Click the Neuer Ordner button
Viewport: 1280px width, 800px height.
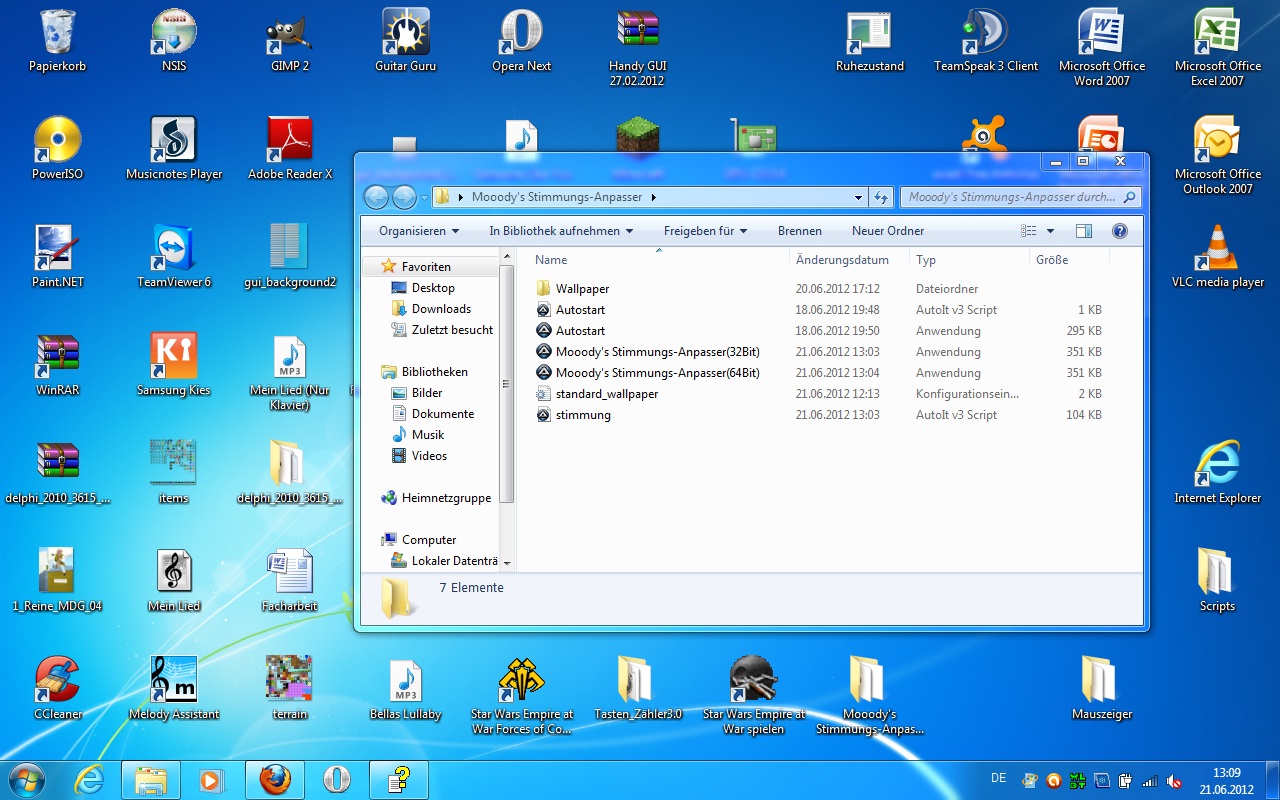coord(888,231)
